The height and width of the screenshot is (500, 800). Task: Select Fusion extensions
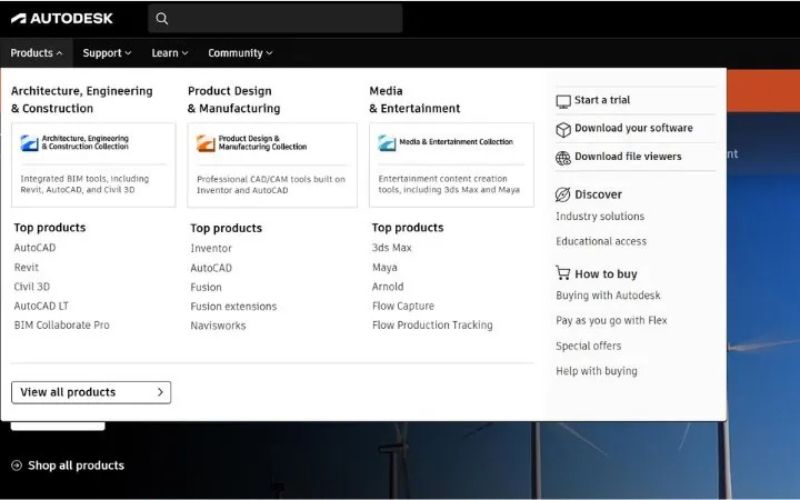tap(233, 307)
